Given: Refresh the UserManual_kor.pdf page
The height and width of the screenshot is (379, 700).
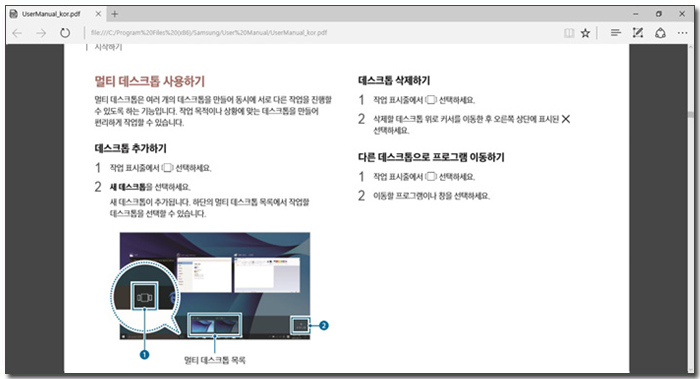Looking at the screenshot, I should pos(65,33).
